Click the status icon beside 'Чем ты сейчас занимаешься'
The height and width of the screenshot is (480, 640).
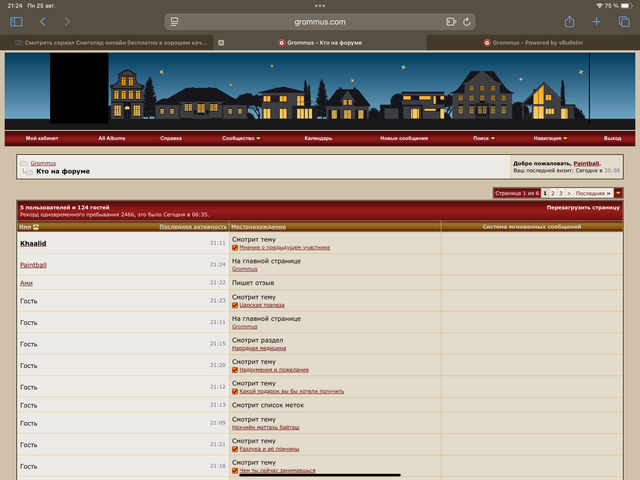coord(235,471)
